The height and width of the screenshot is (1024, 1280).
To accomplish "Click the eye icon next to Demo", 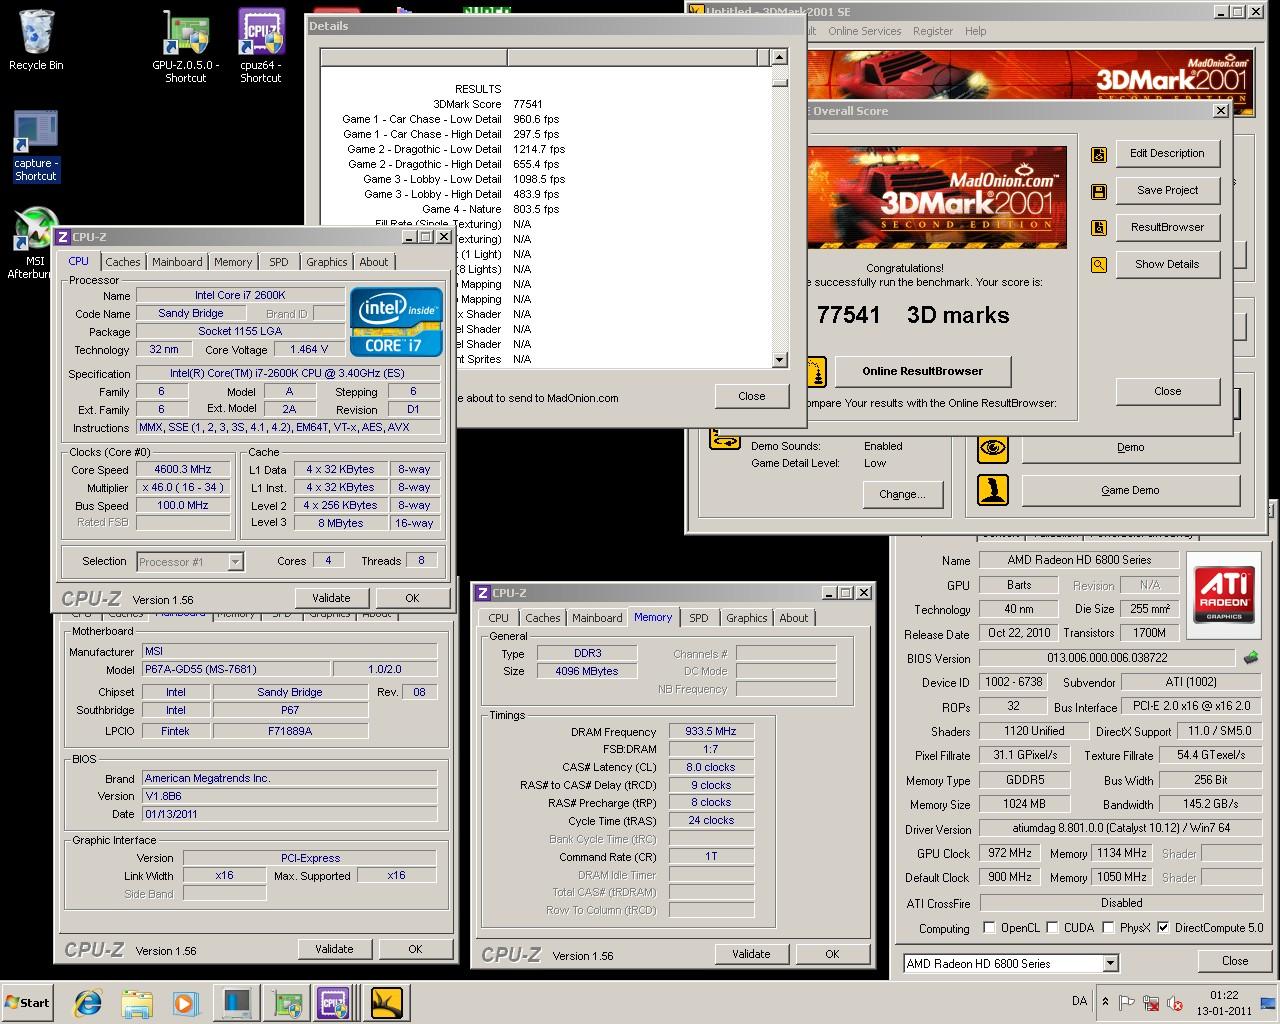I will pos(993,448).
